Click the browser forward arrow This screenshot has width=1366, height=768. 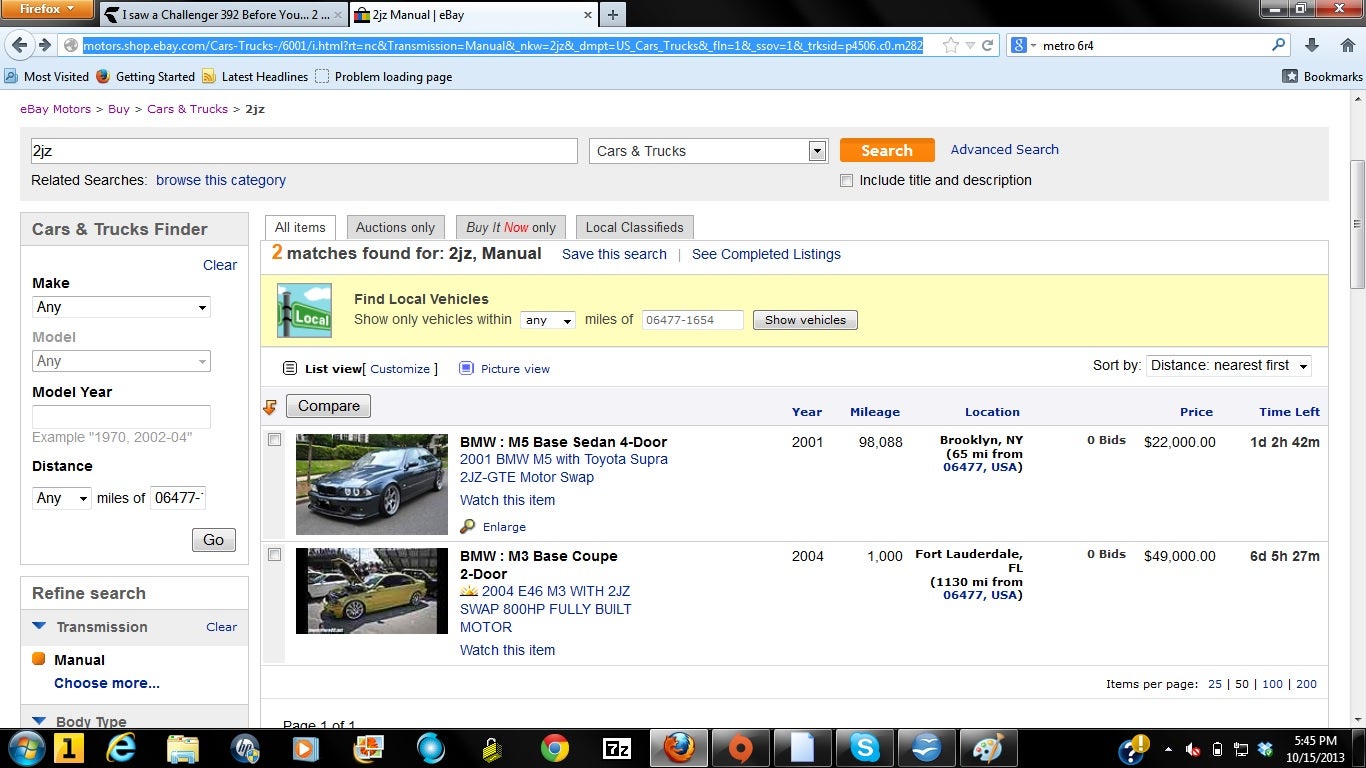pos(45,45)
